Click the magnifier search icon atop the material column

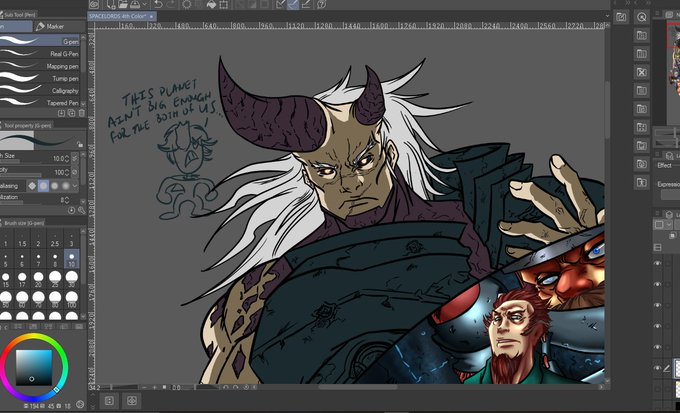pyautogui.click(x=642, y=17)
